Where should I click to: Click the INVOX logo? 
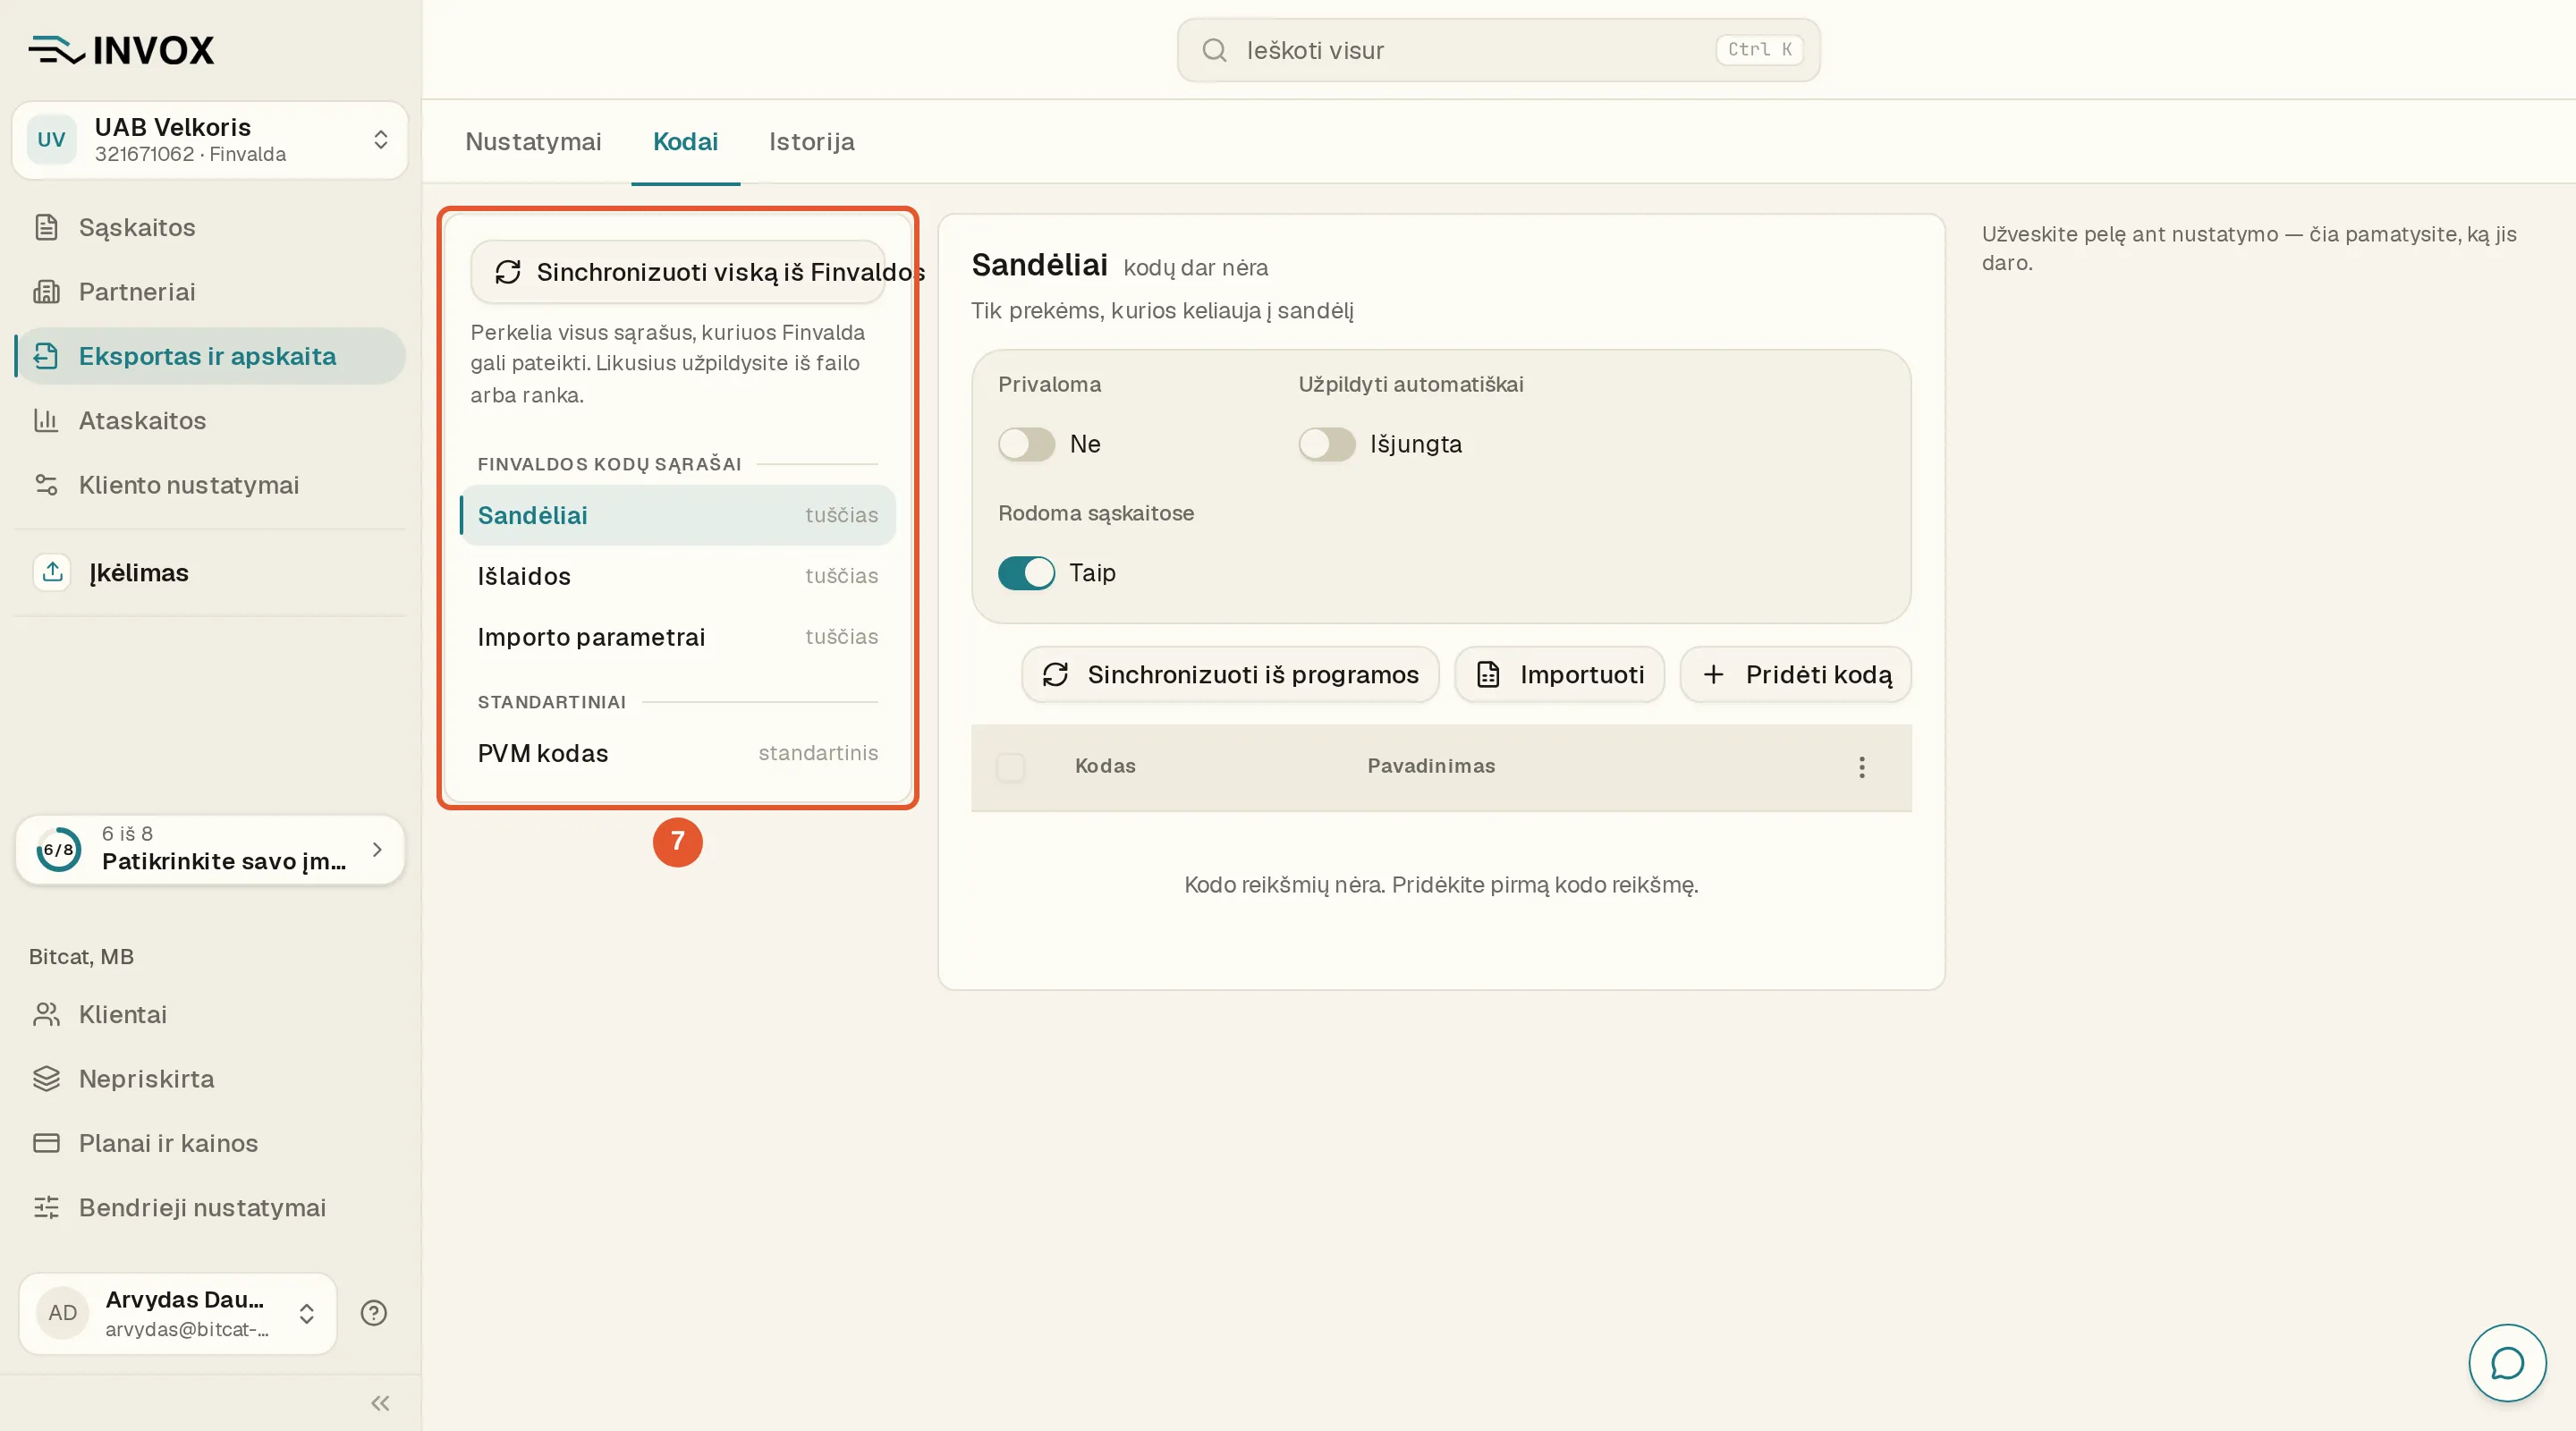pyautogui.click(x=121, y=50)
